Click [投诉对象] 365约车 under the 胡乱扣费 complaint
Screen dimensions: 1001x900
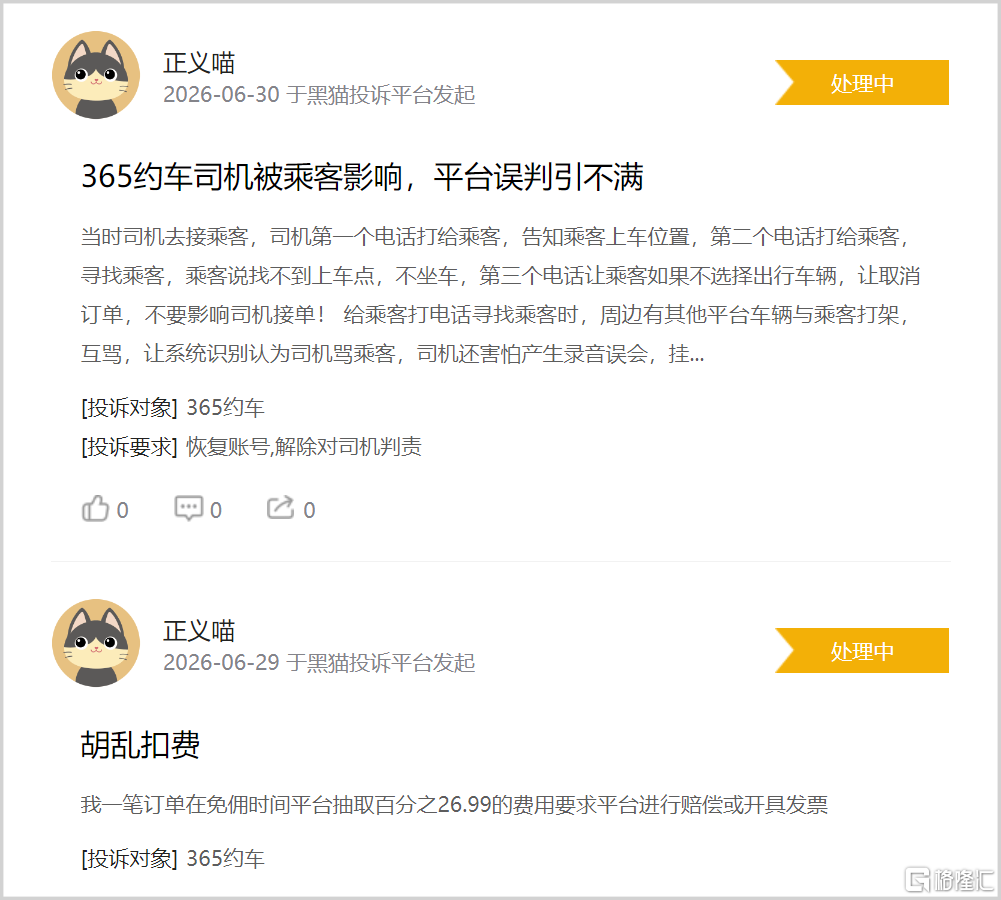[173, 859]
